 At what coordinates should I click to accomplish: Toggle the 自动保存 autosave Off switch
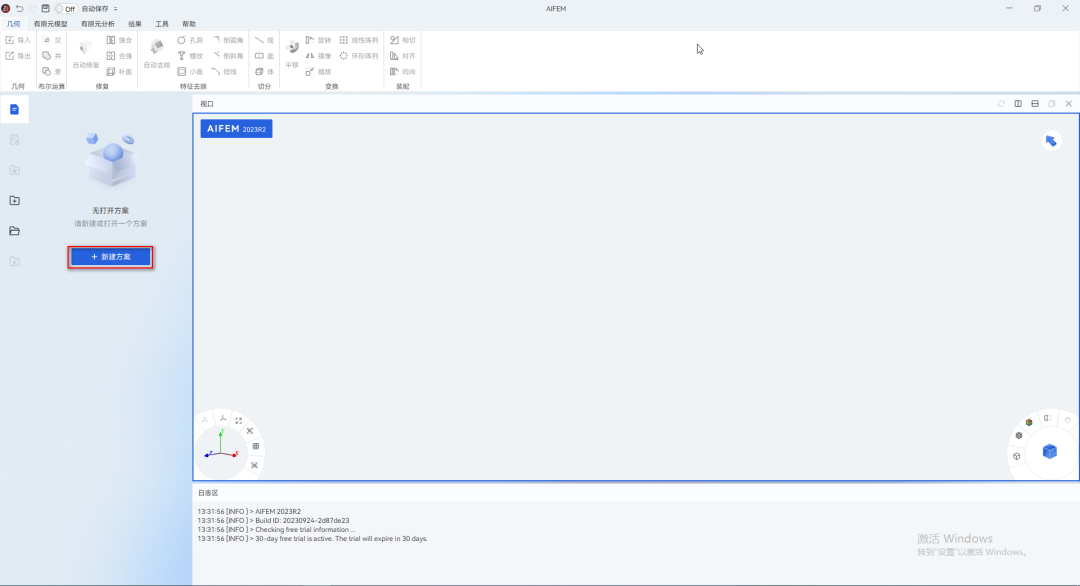[x=66, y=9]
